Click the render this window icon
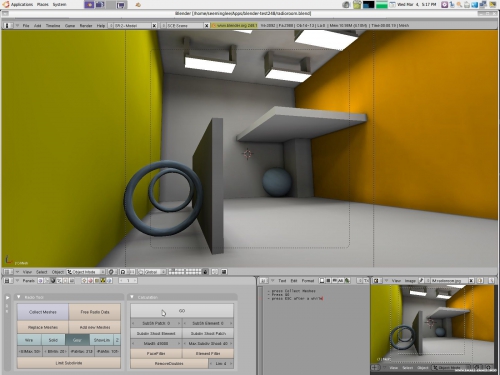 224,272
